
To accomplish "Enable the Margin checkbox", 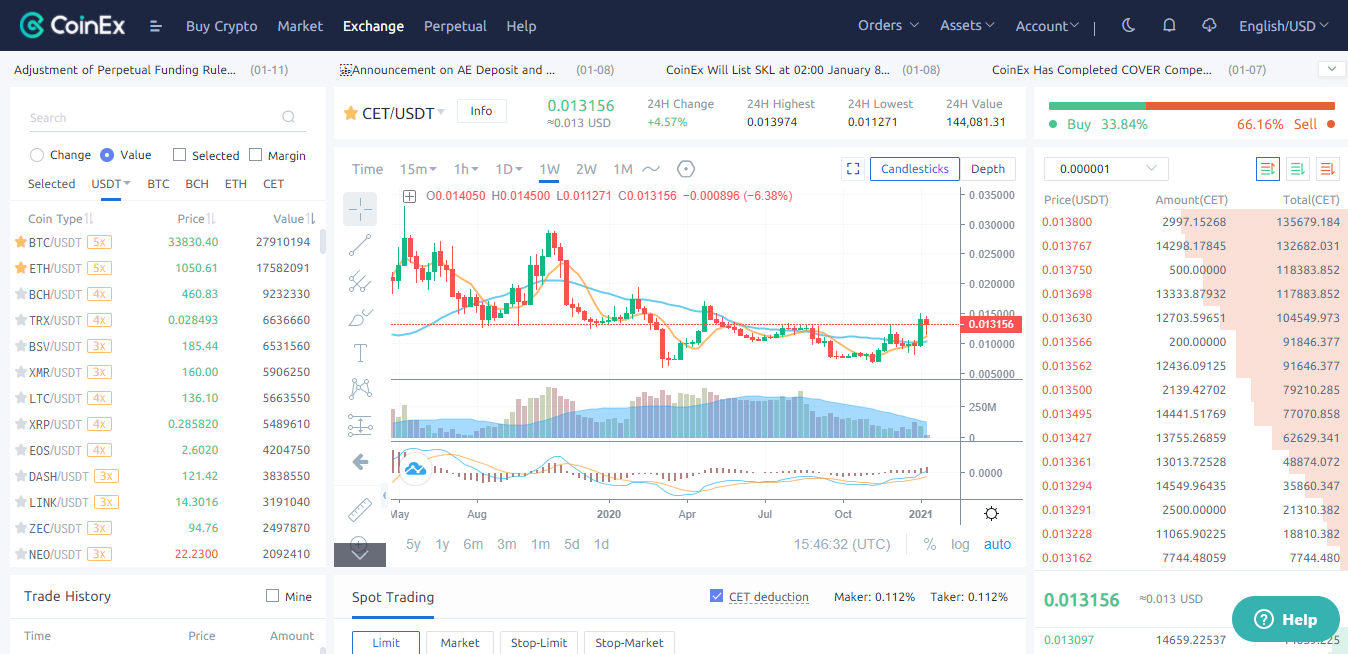I will 255,155.
